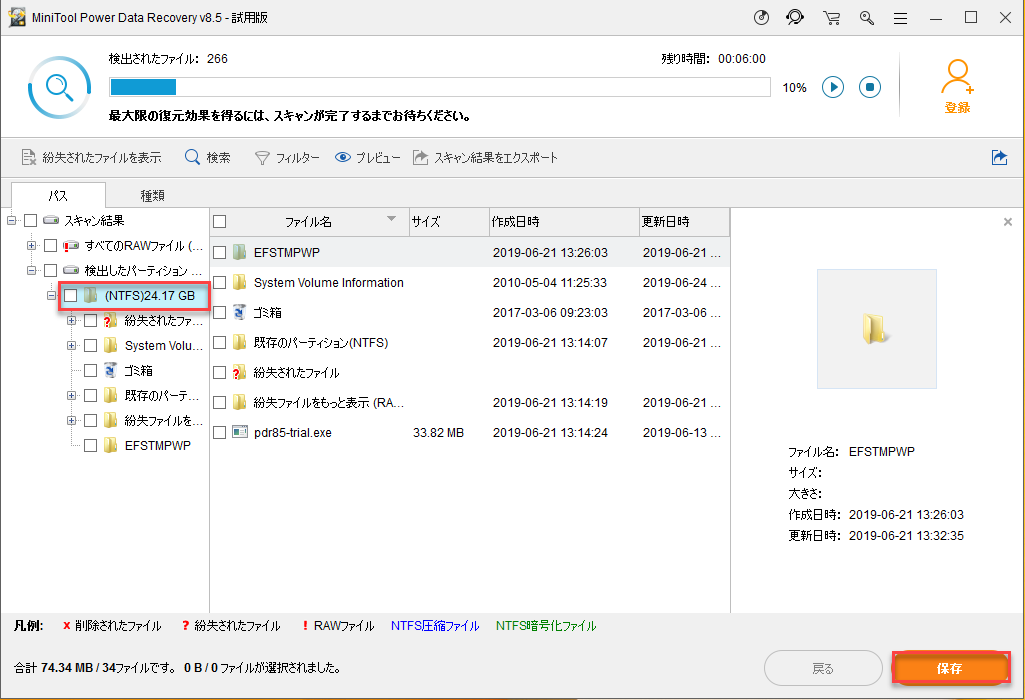Check the box for pdr85-trial.exe

(x=220, y=433)
